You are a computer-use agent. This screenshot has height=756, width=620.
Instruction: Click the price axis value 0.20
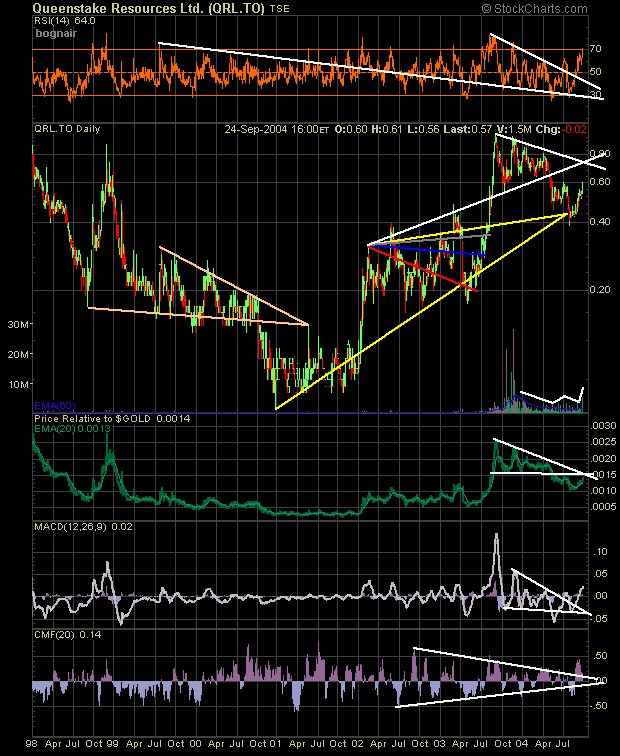[x=600, y=290]
